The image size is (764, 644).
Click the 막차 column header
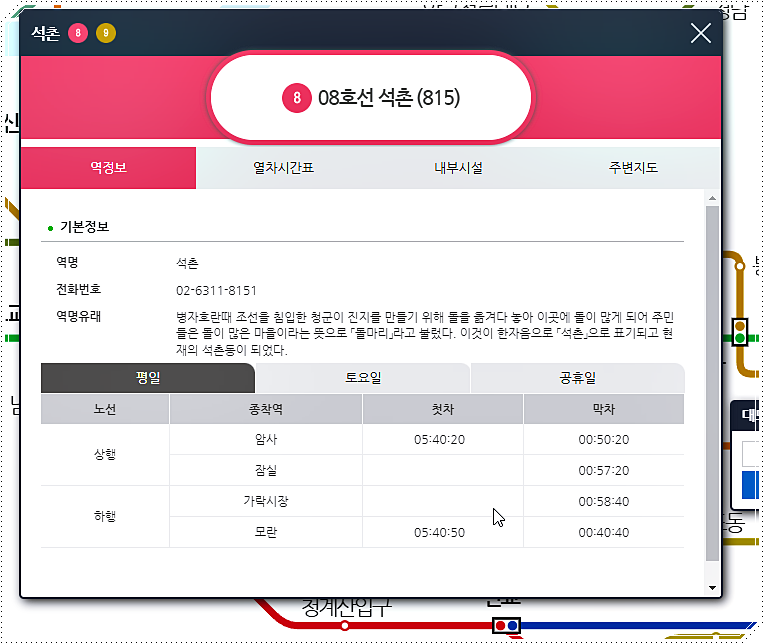point(604,409)
